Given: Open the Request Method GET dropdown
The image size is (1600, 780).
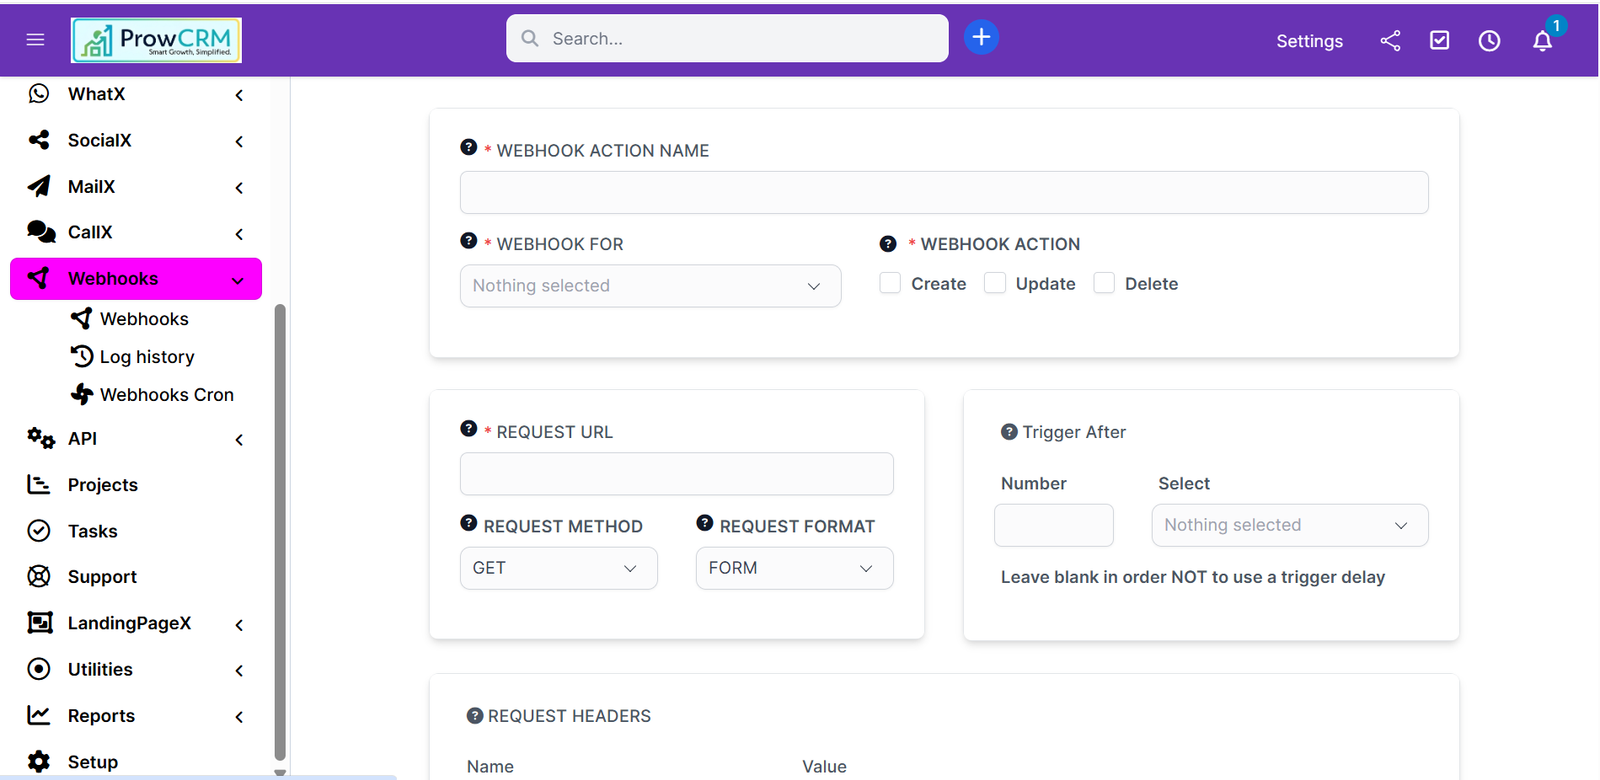Looking at the screenshot, I should 559,568.
